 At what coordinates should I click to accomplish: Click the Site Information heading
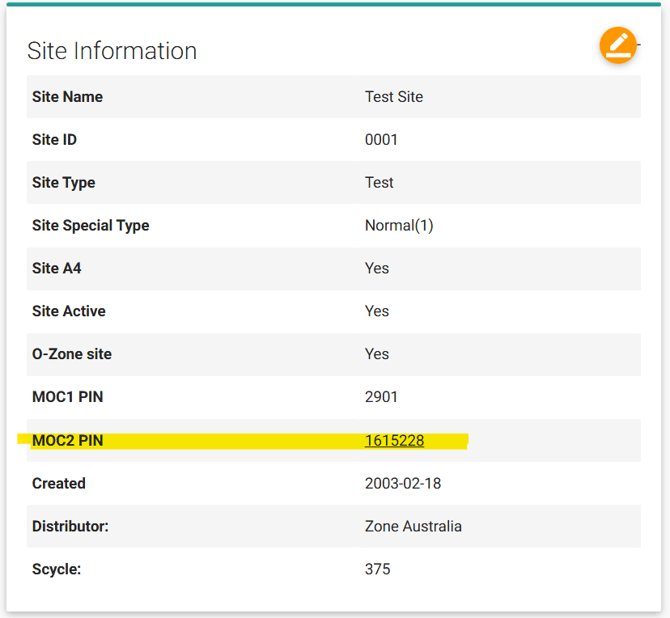click(x=112, y=51)
